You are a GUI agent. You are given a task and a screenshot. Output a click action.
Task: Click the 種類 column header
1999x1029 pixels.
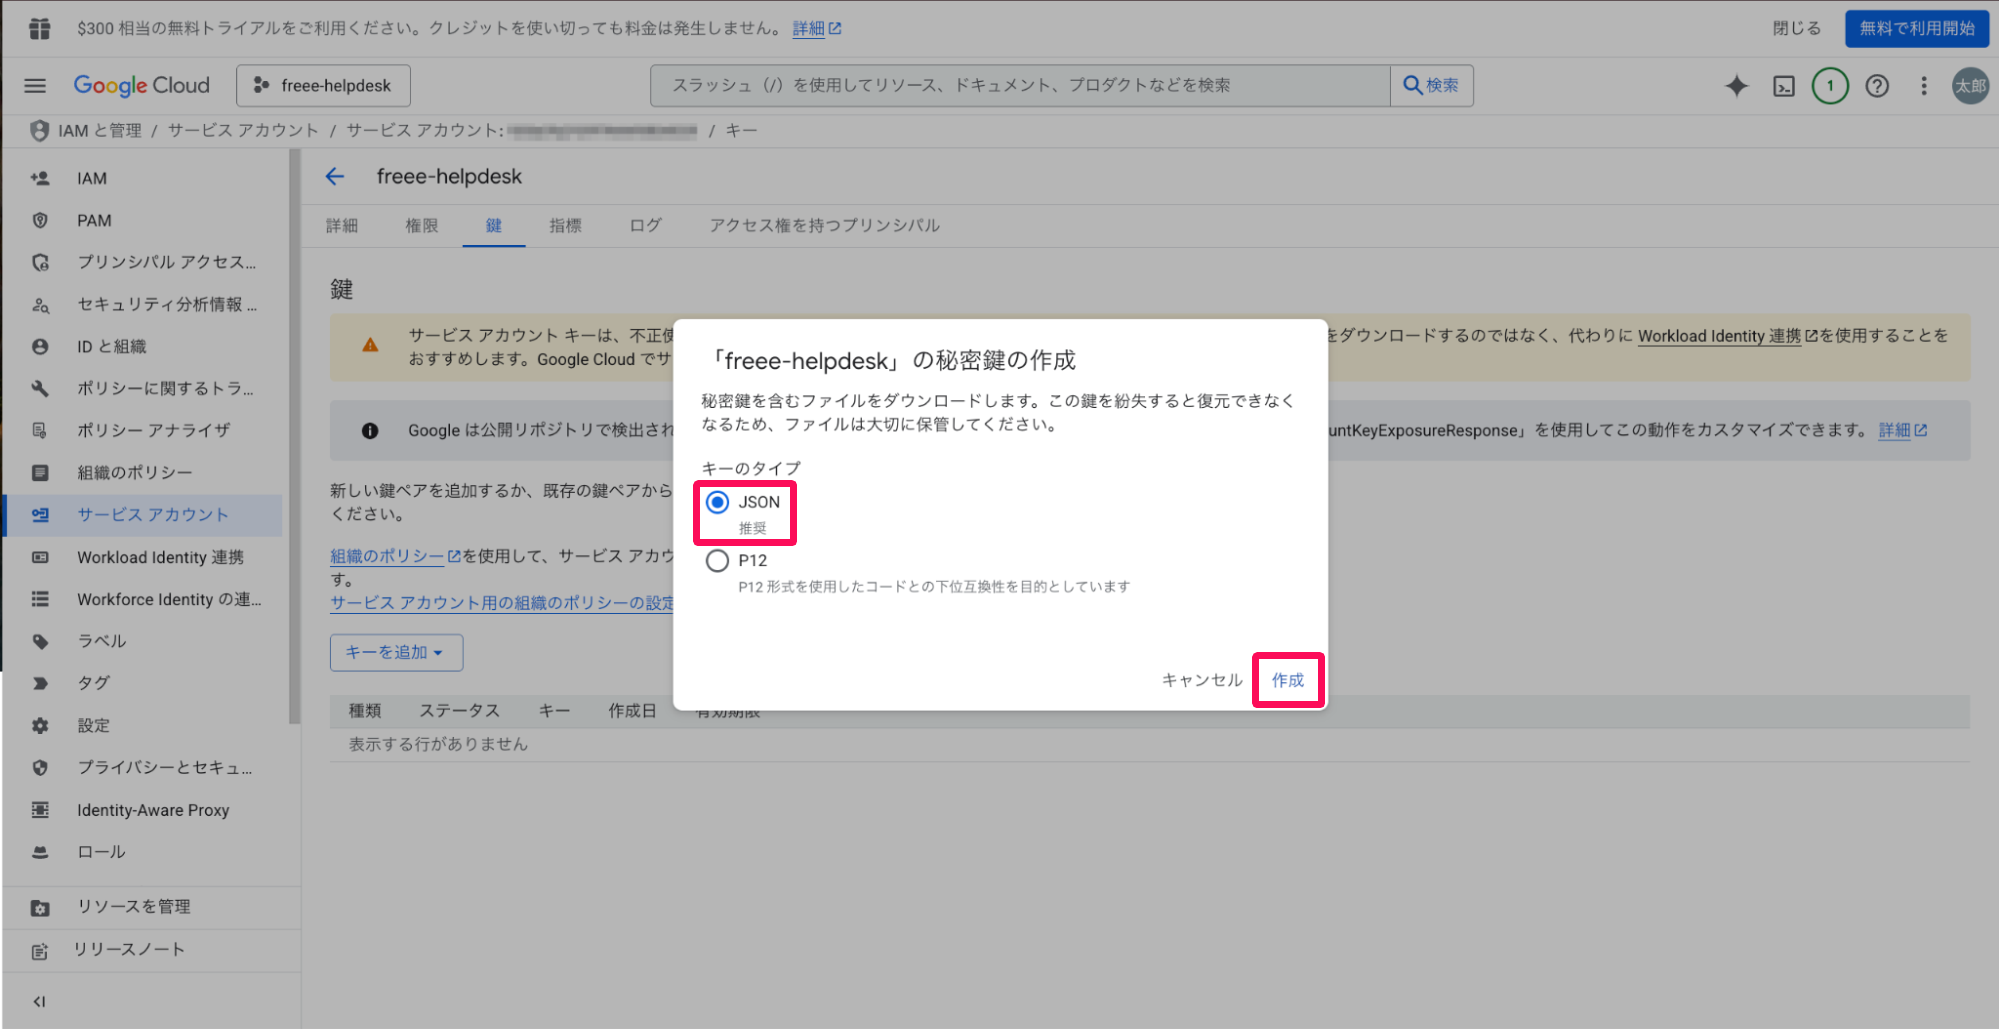[365, 711]
